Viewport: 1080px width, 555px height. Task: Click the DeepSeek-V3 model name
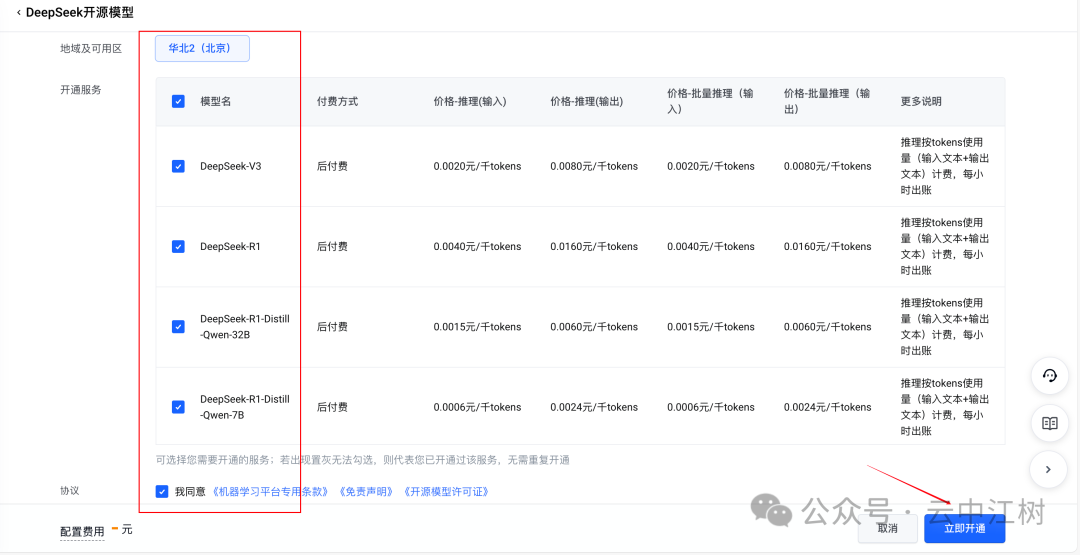click(x=230, y=166)
